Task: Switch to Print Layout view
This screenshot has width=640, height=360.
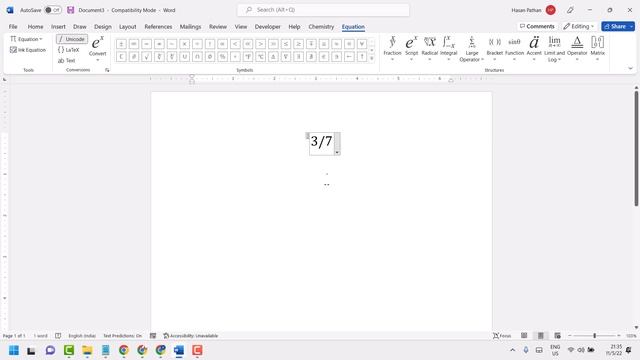Action: [540, 336]
